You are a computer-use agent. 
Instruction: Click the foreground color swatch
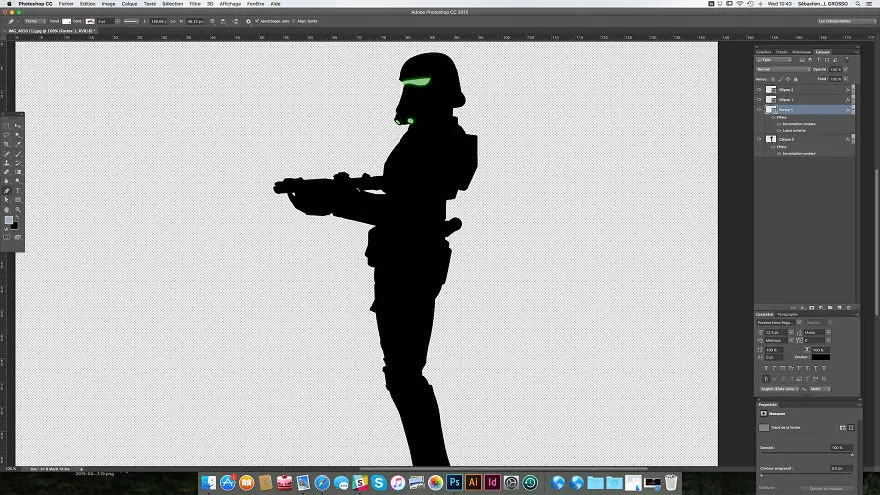(9, 220)
